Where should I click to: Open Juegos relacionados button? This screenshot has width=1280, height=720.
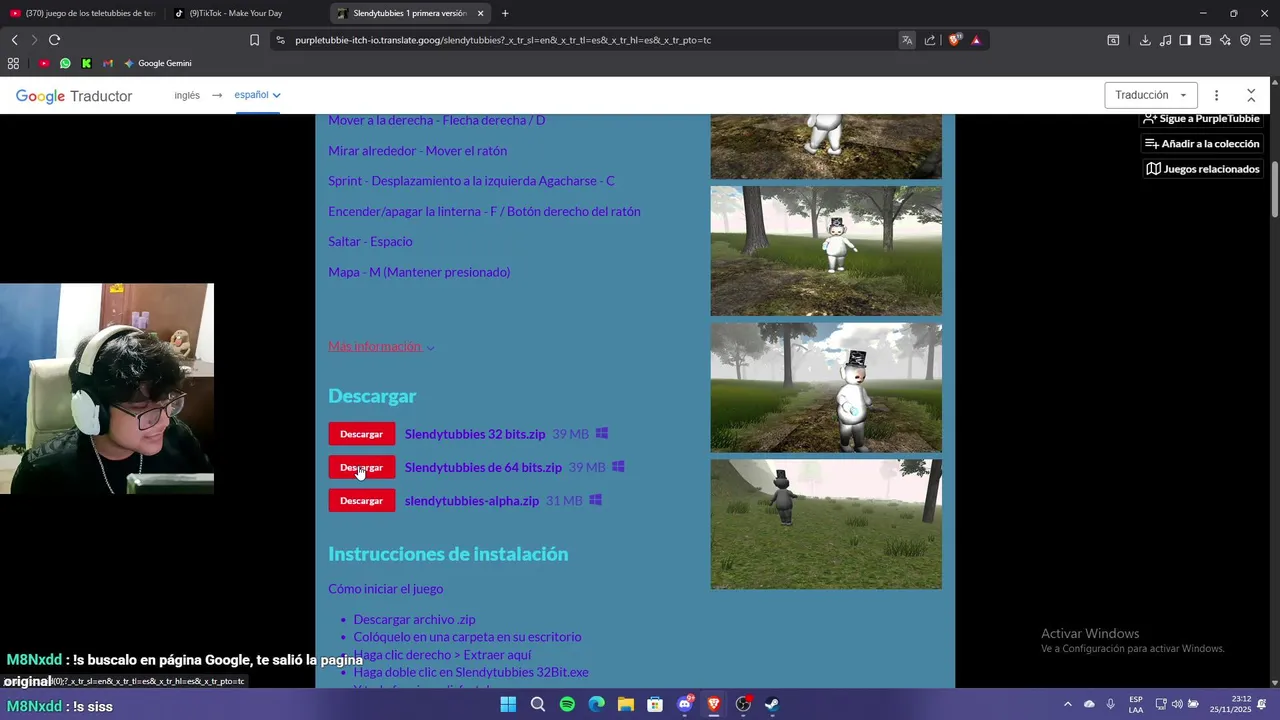tap(1202, 169)
